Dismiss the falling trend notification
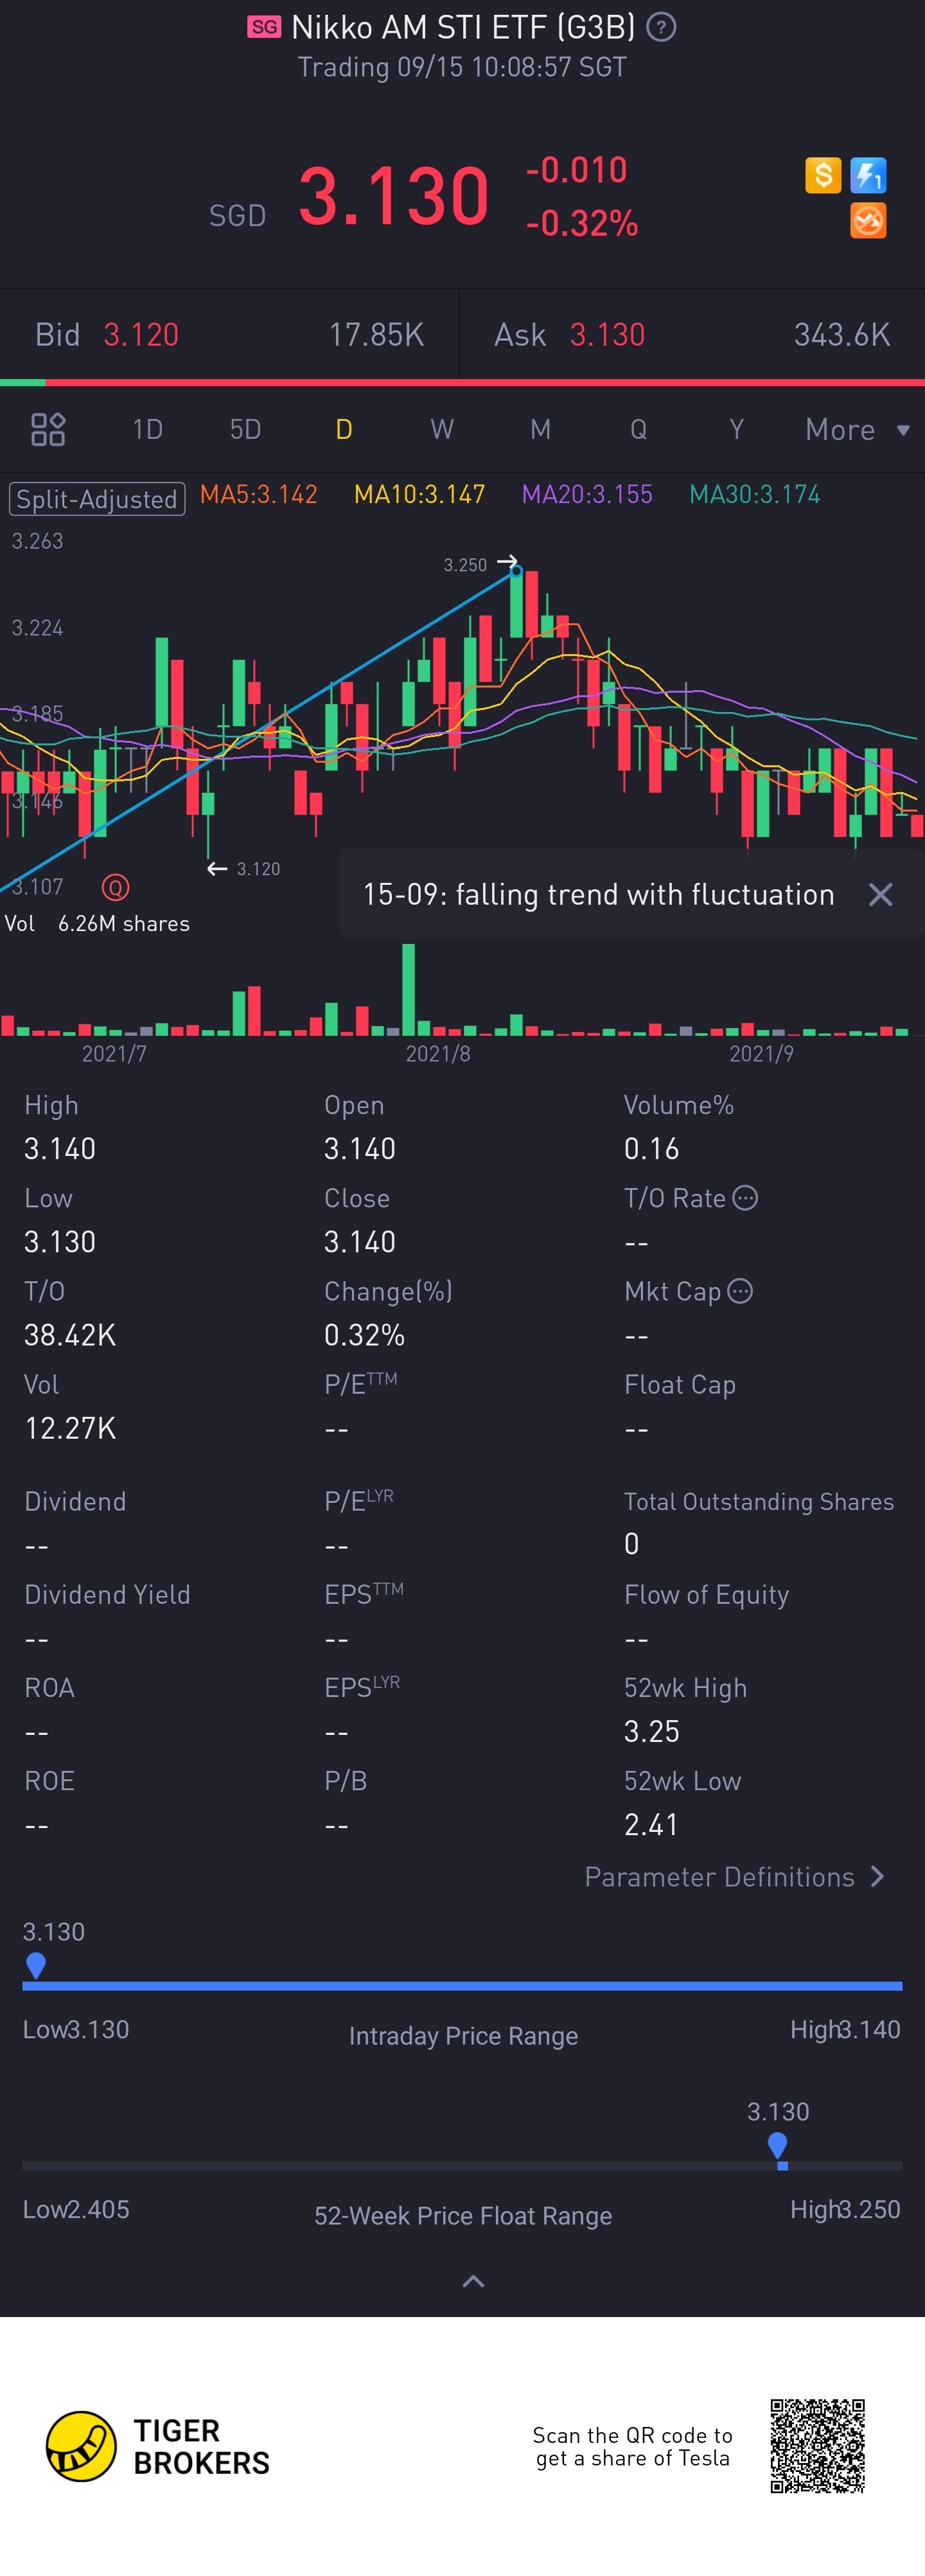925x2576 pixels. 880,894
